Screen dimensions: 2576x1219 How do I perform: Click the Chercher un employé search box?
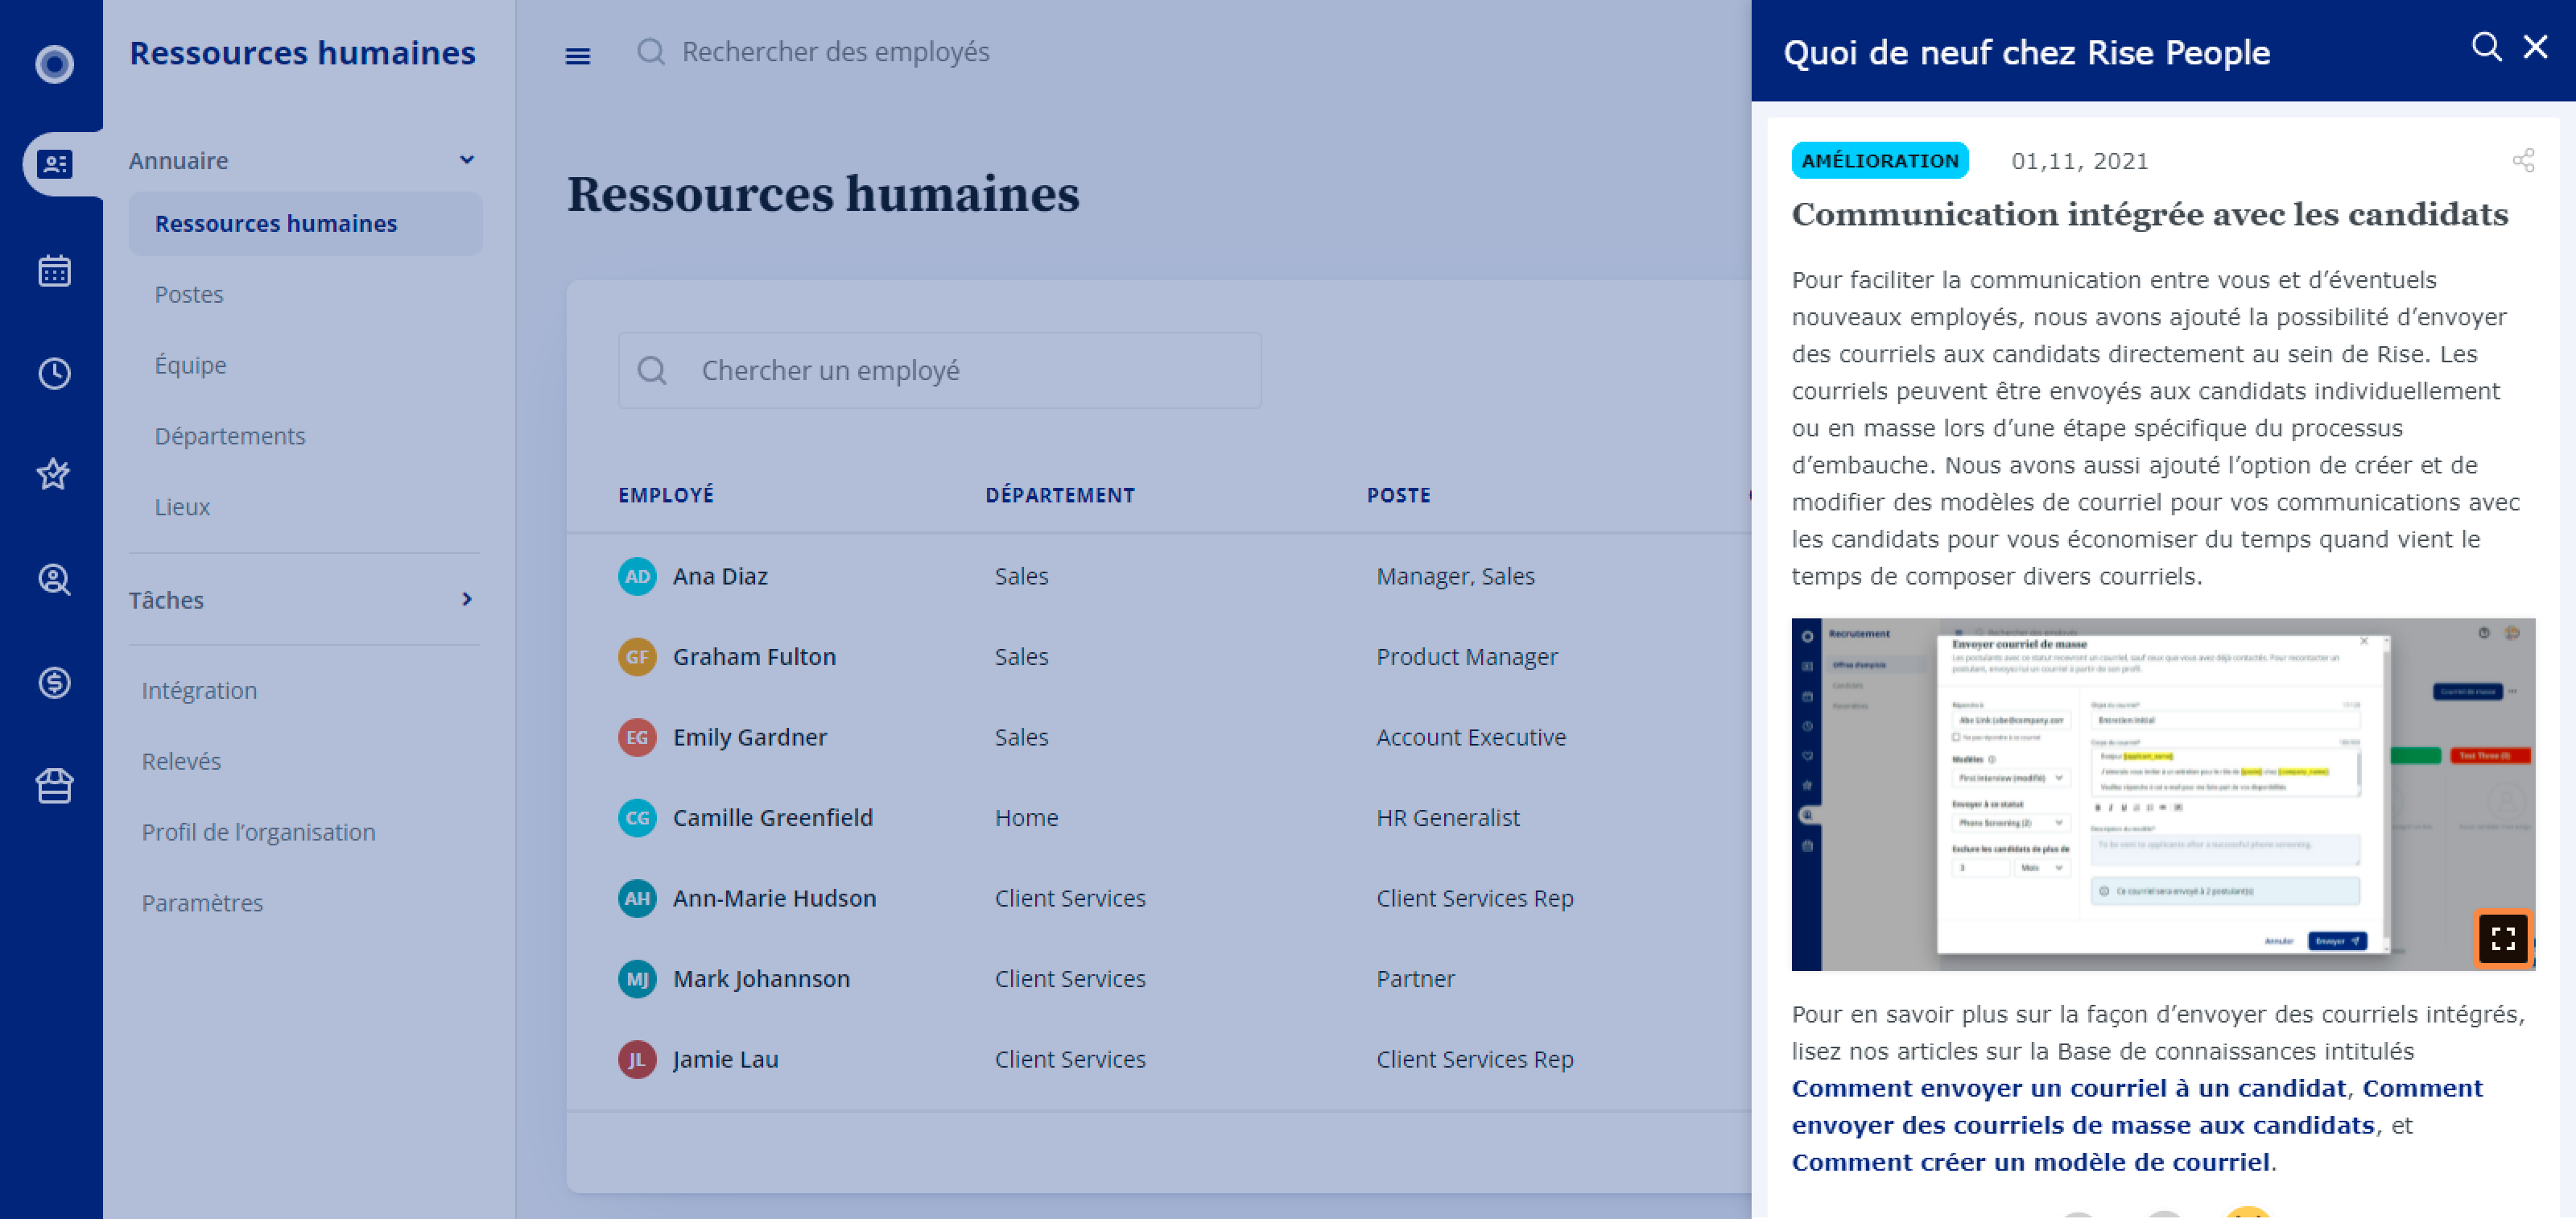(x=939, y=370)
